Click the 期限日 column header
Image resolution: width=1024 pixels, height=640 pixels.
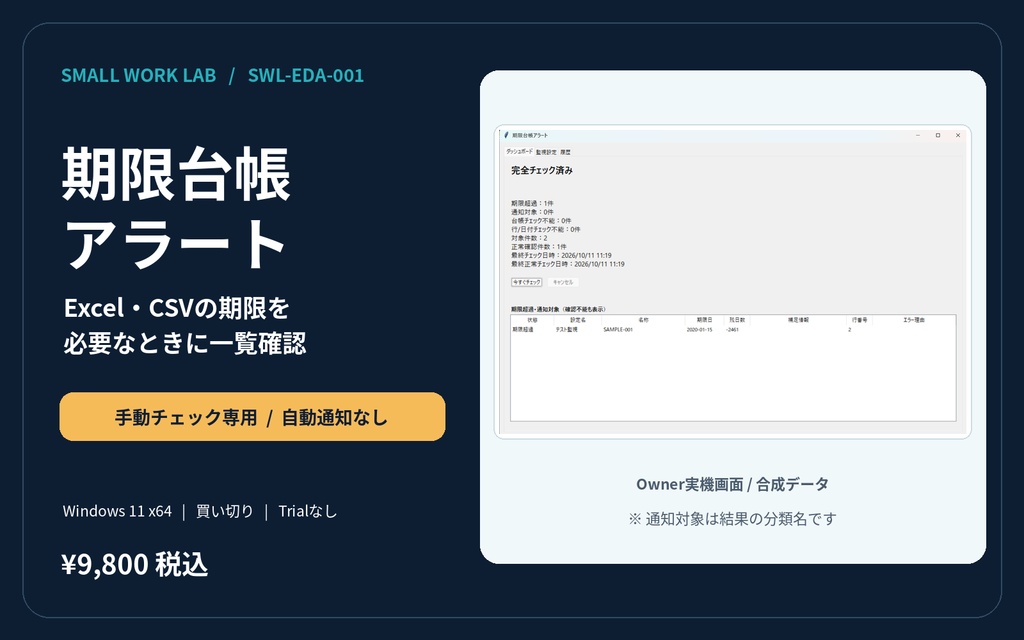click(x=704, y=320)
